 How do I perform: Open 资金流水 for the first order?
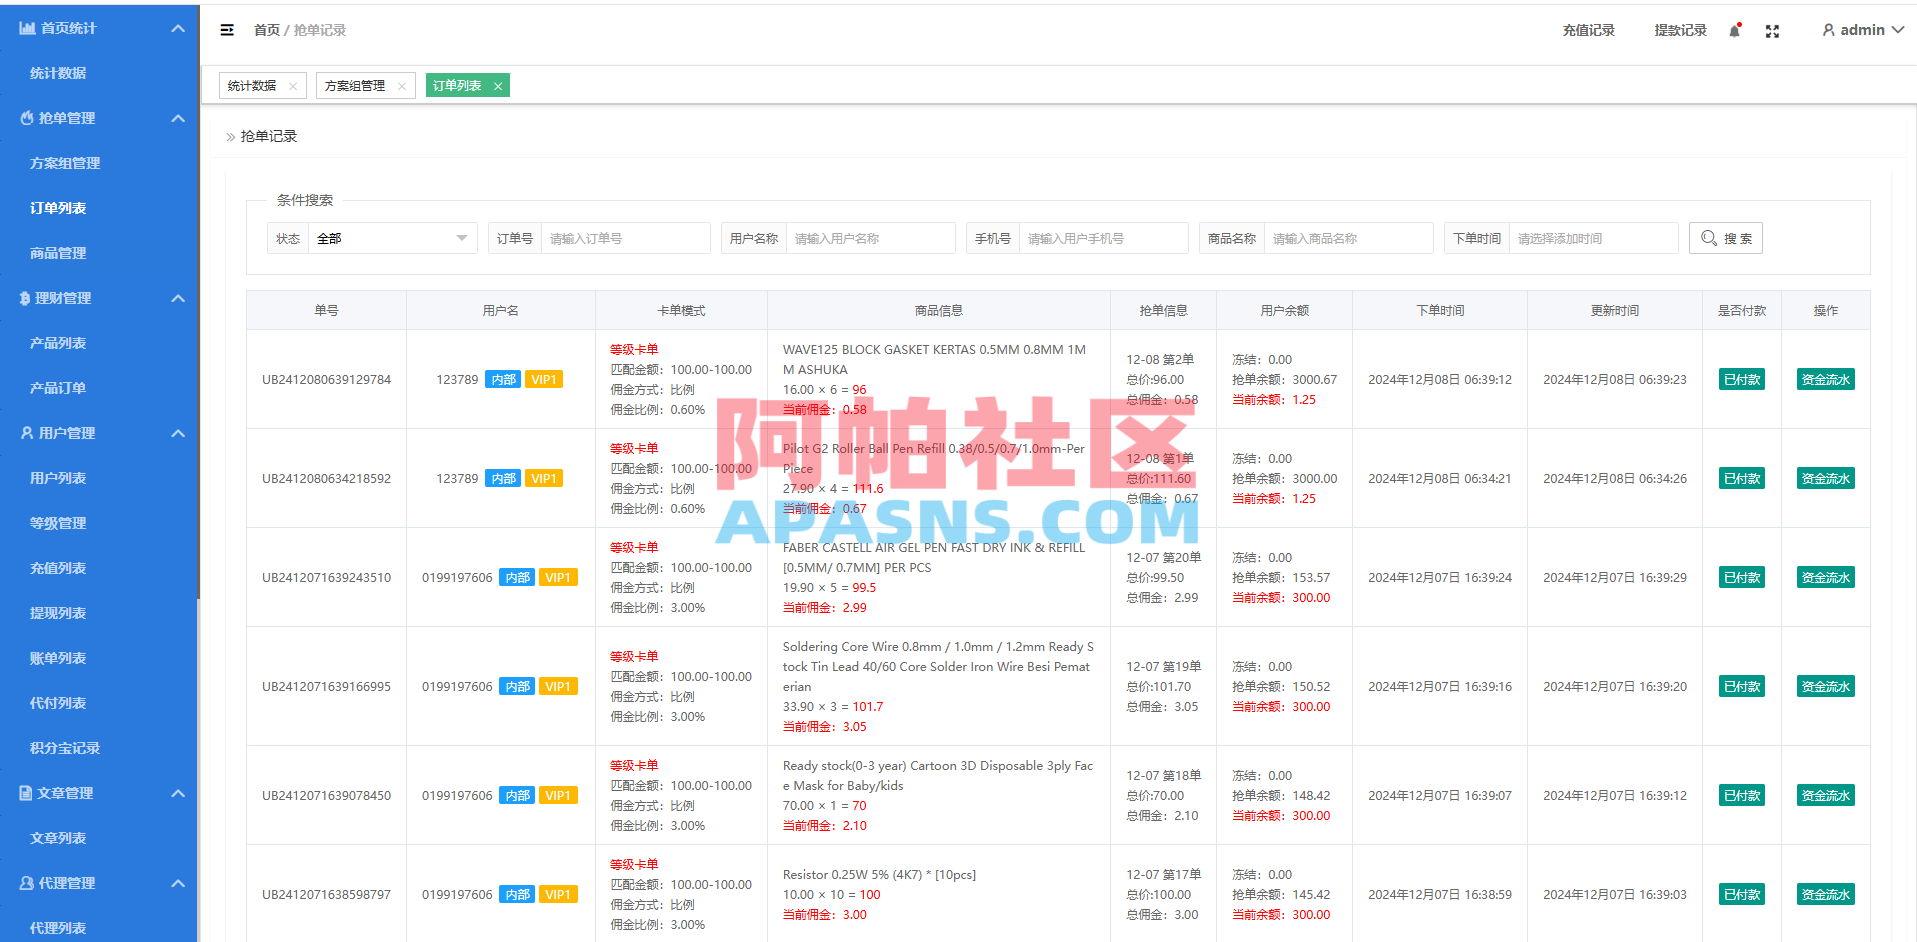[1824, 379]
